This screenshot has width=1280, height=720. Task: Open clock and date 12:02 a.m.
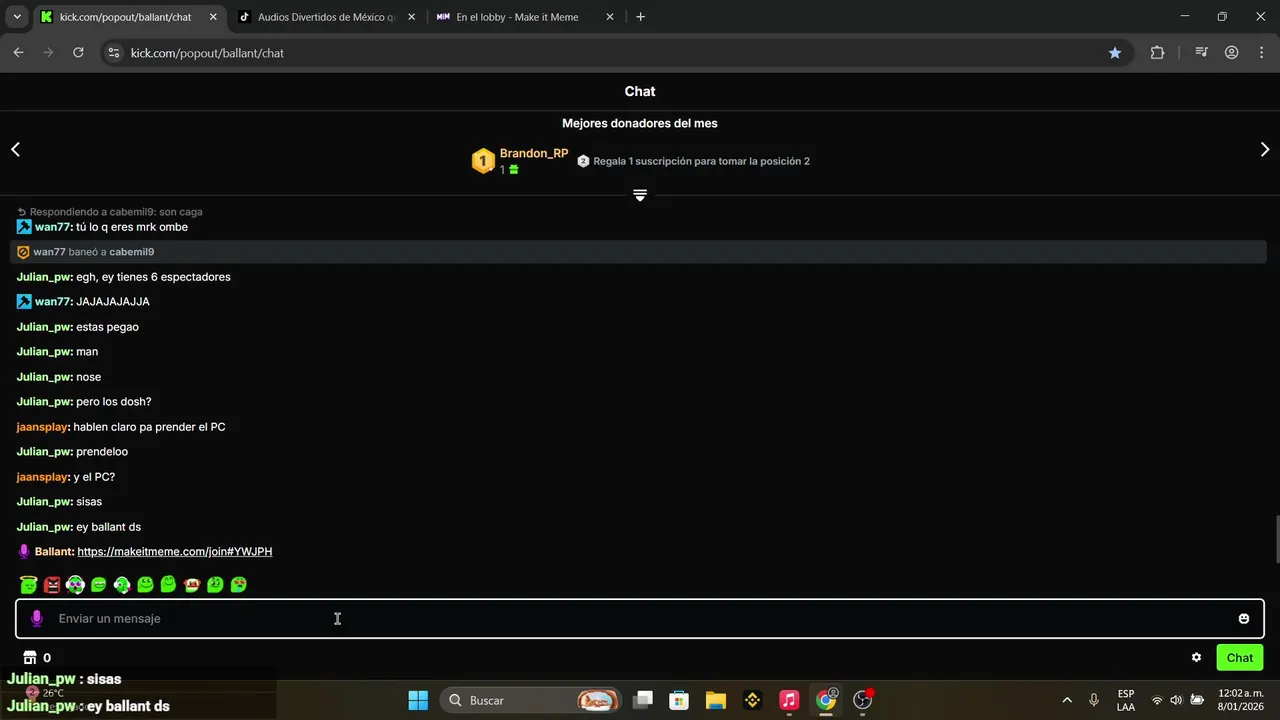tap(1240, 700)
